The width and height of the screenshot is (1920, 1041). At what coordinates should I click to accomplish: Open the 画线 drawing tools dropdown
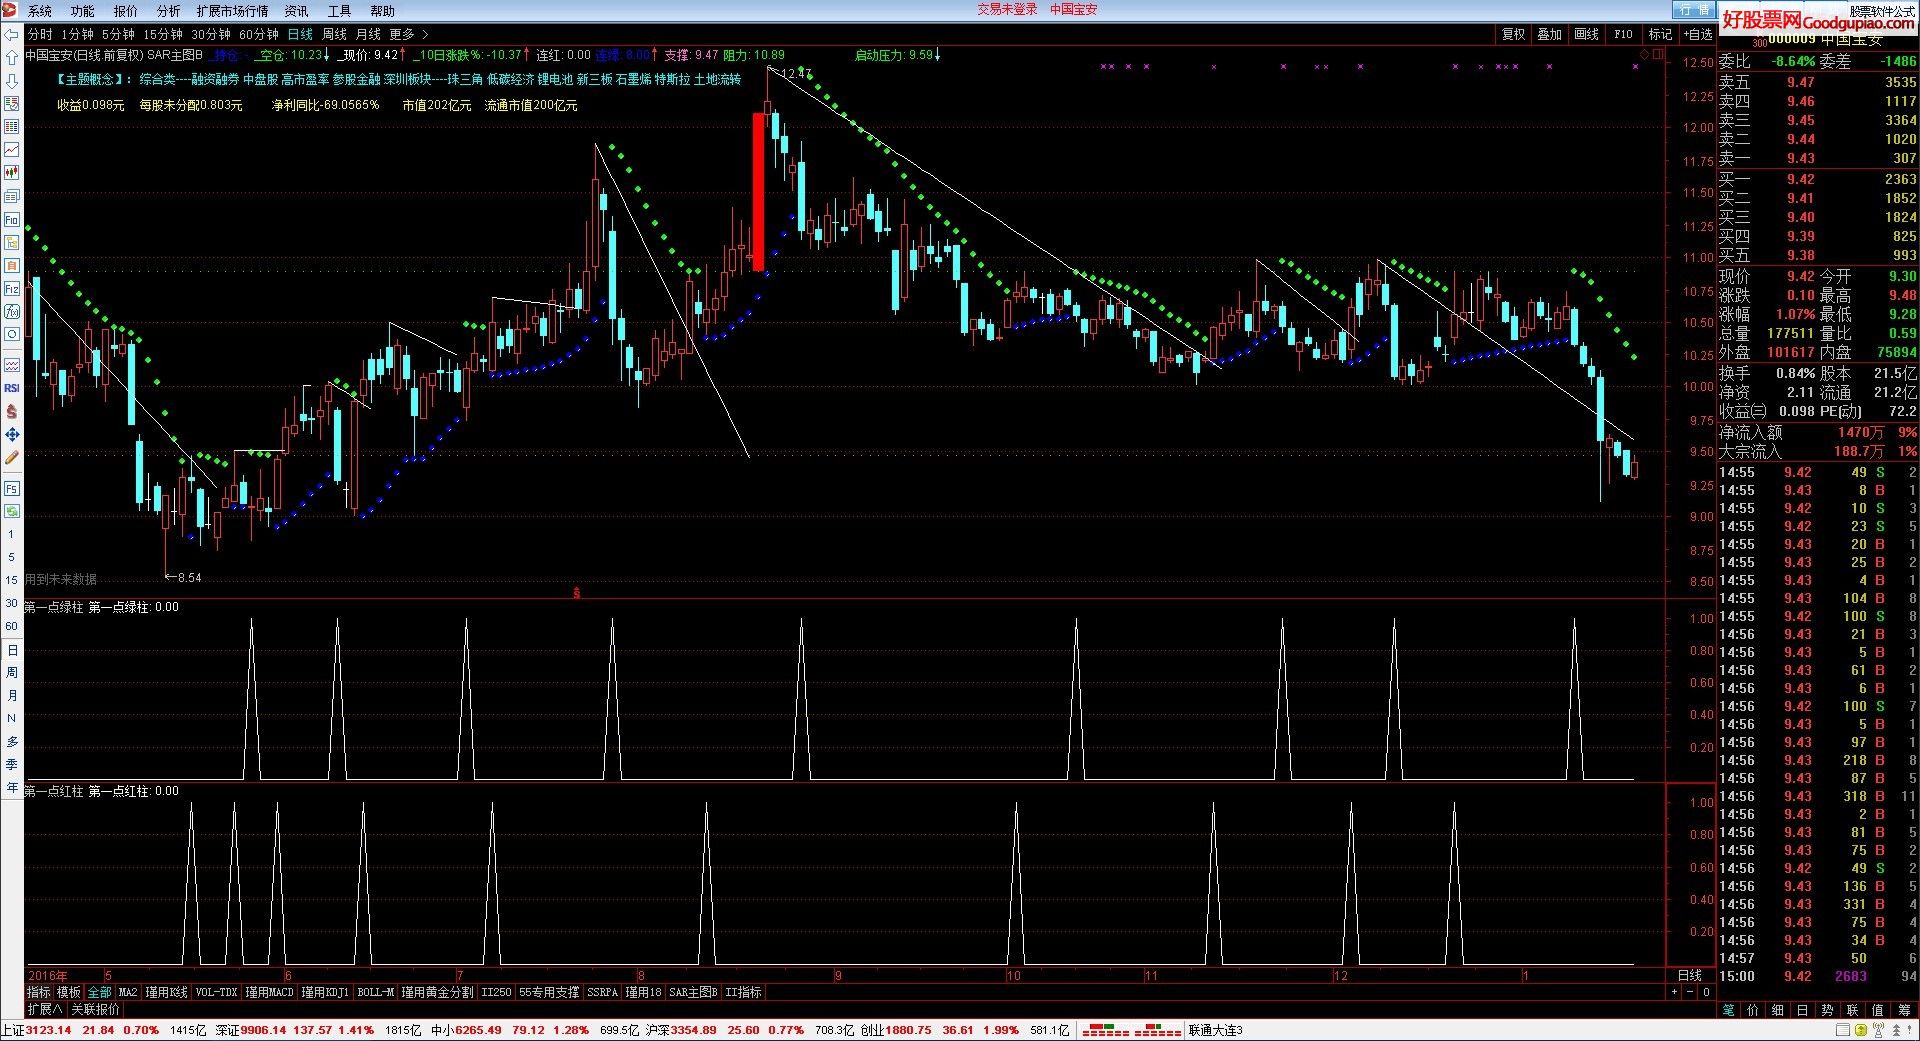tap(1587, 34)
